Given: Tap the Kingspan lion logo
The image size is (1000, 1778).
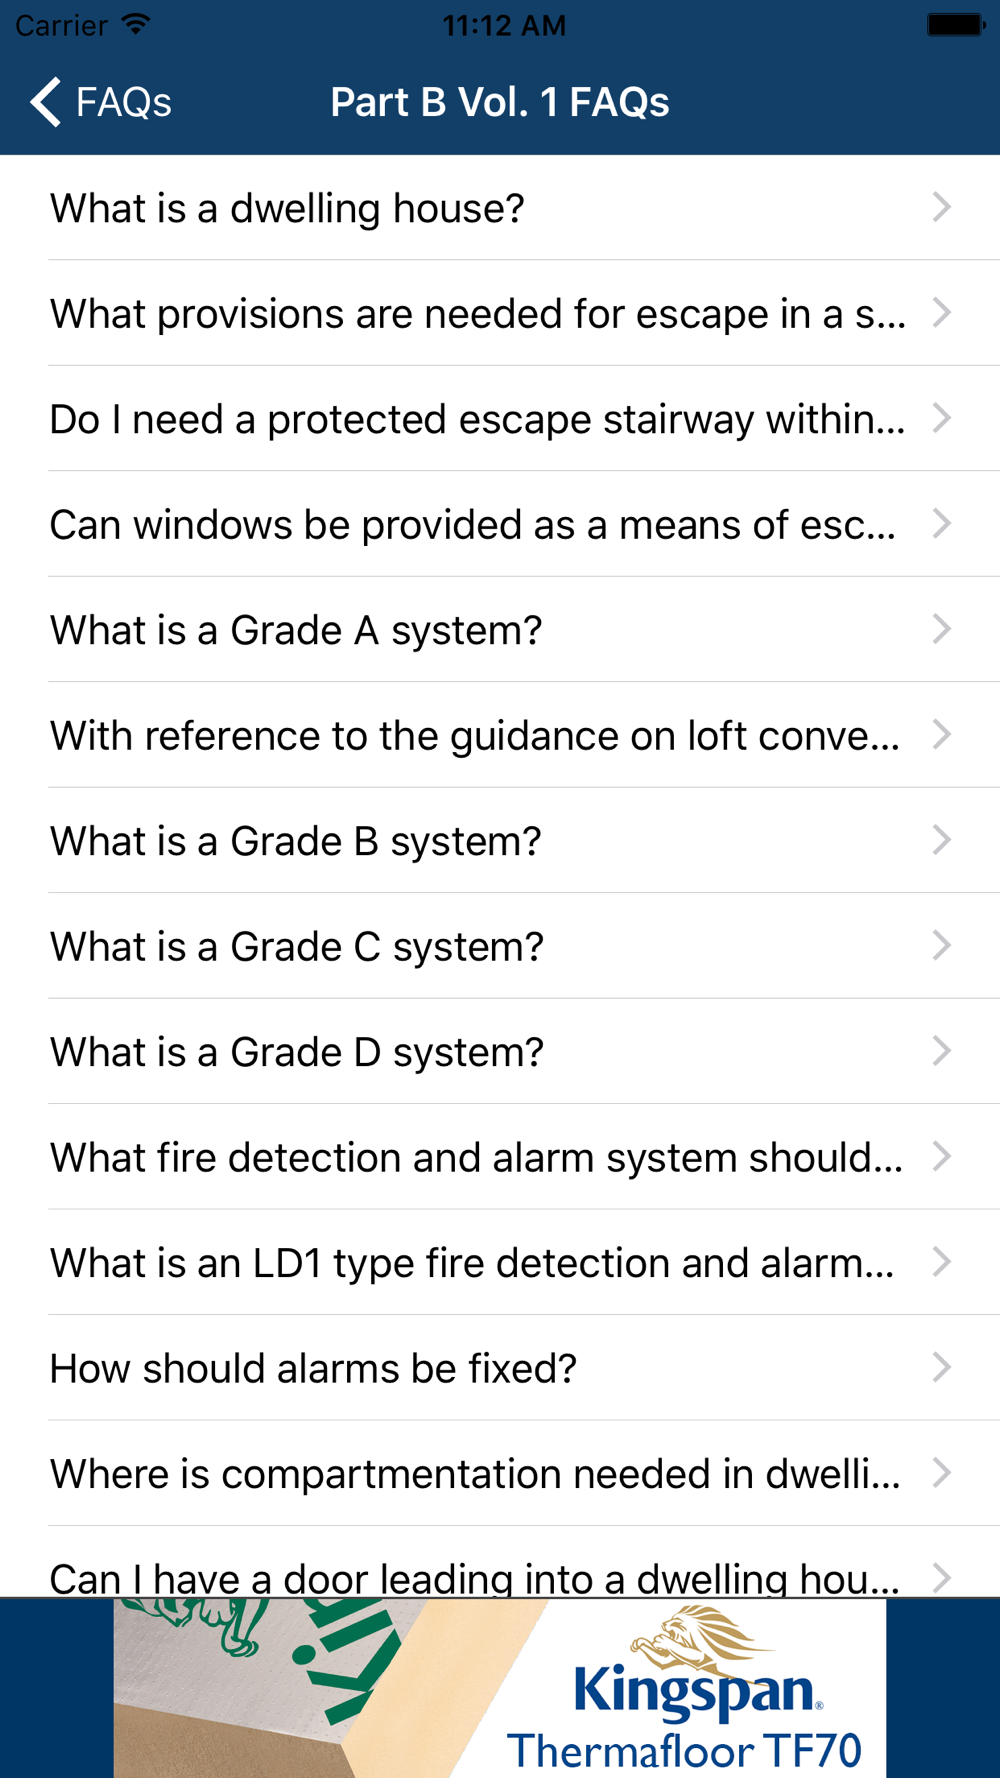Looking at the screenshot, I should tap(695, 1640).
